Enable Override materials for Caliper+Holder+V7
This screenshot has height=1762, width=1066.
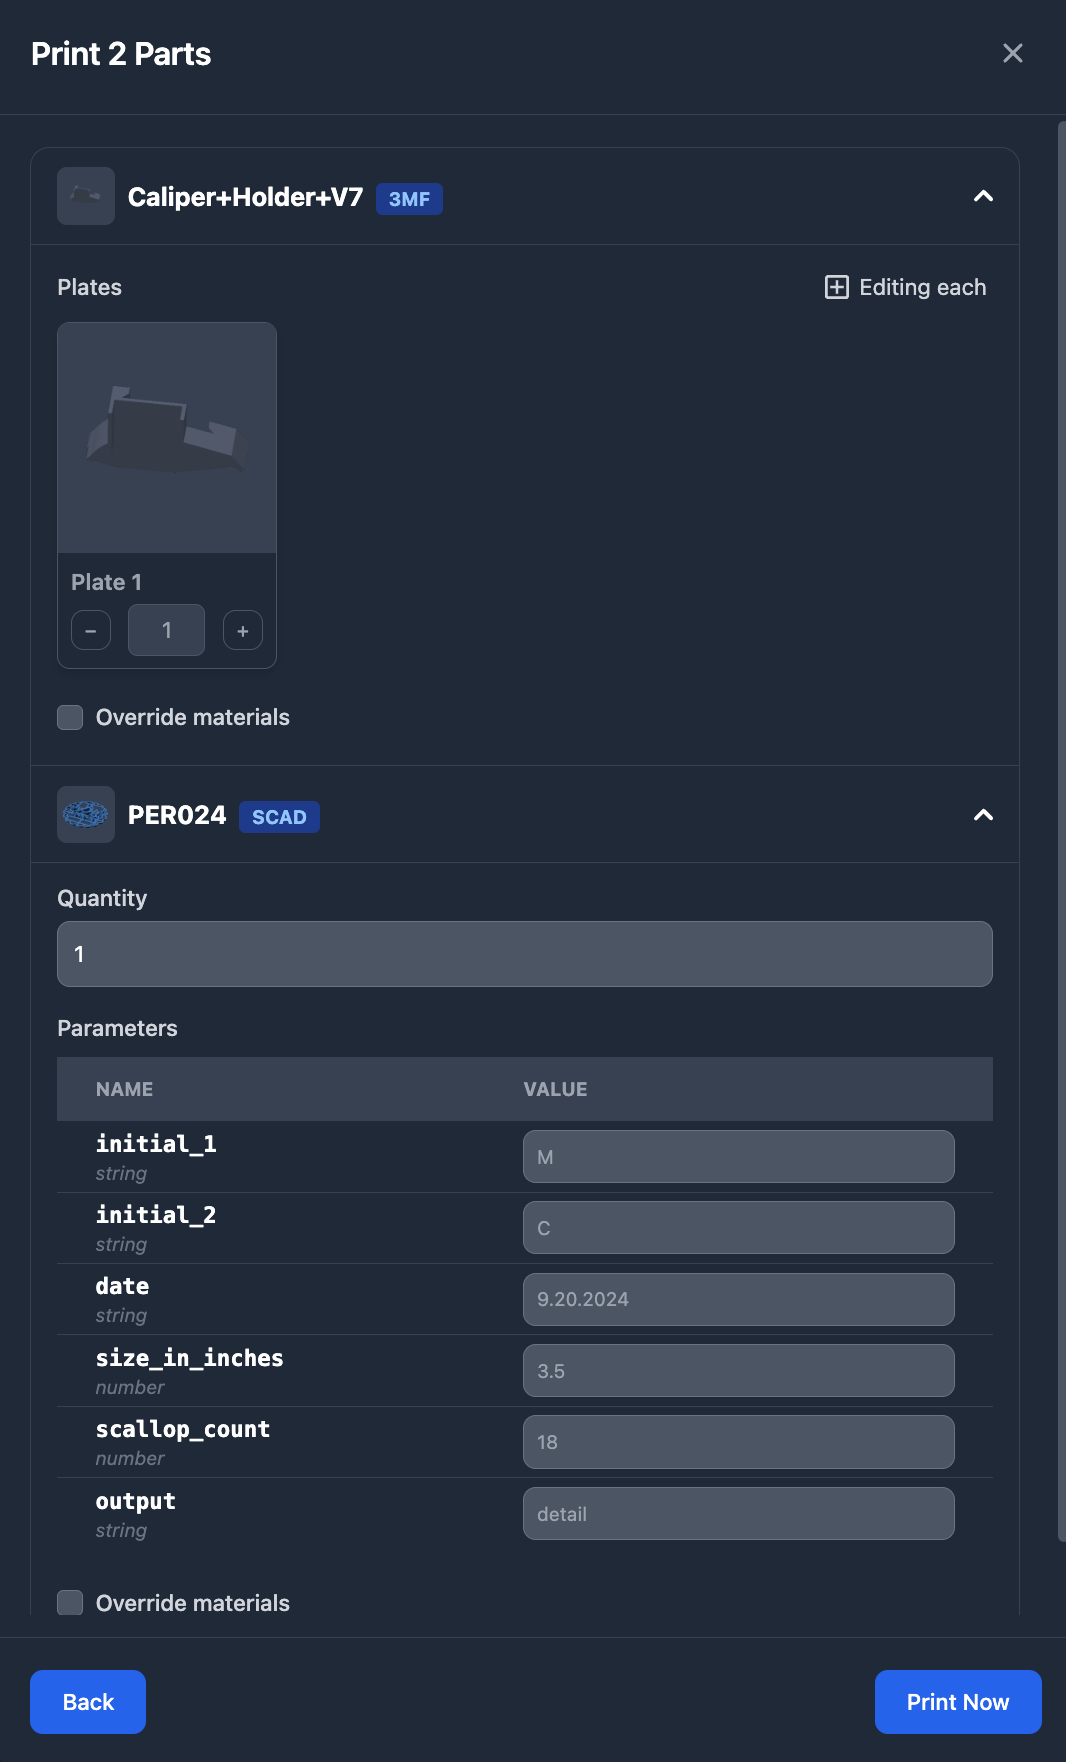[x=70, y=718]
